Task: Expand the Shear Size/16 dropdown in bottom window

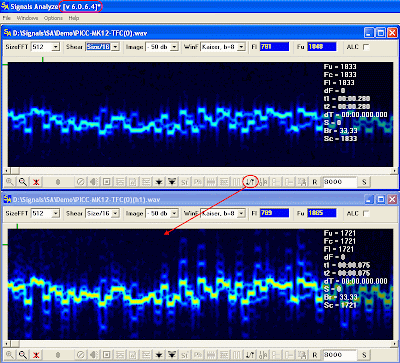Action: click(115, 213)
